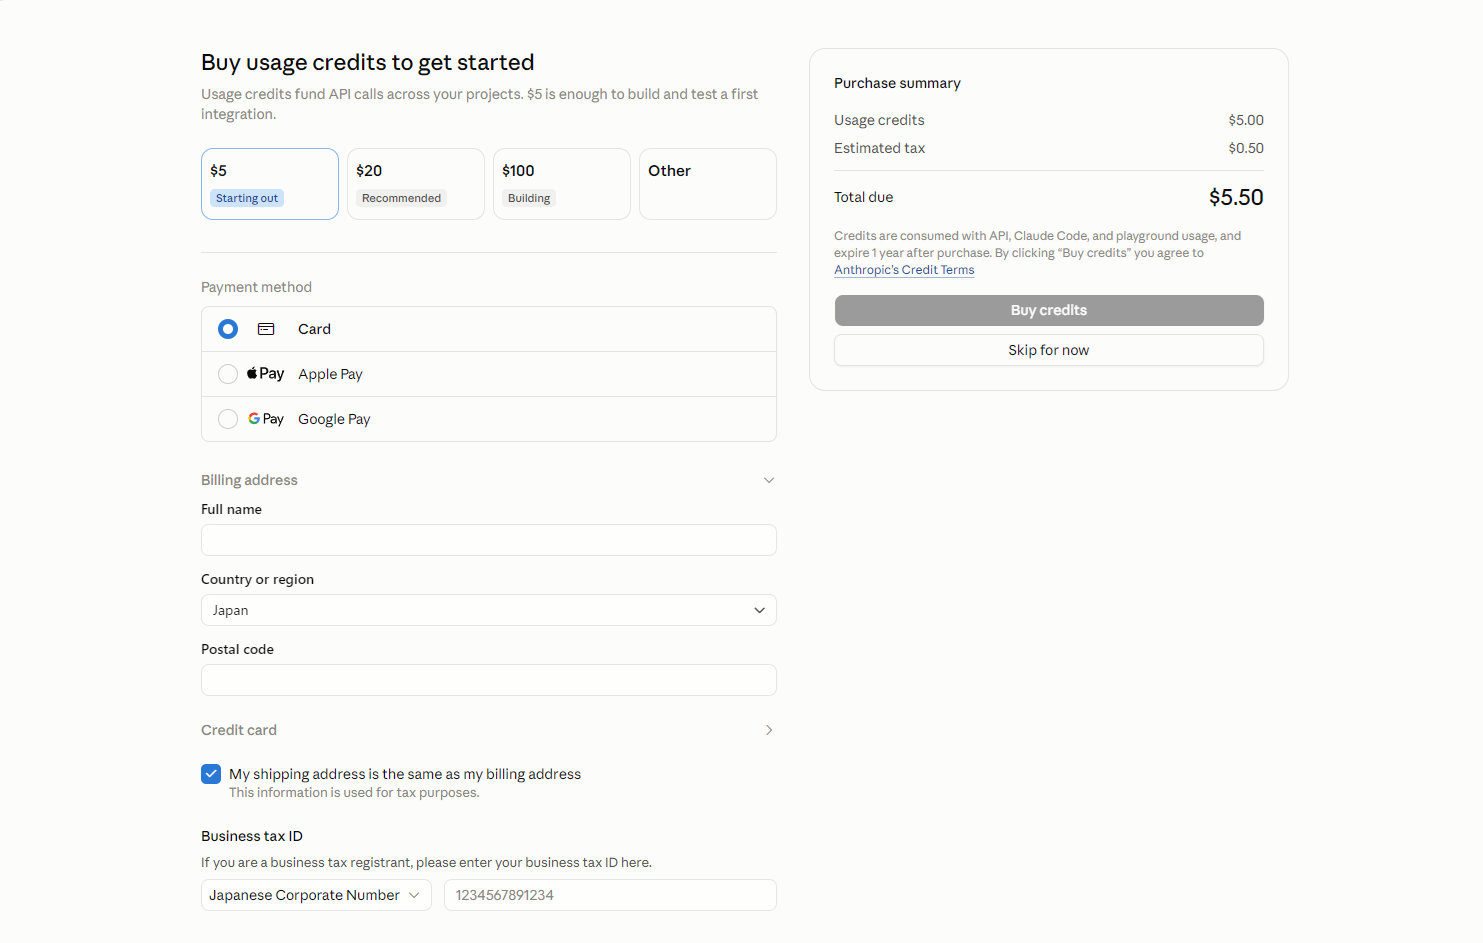Click the Business tax ID label
This screenshot has height=943, width=1483.
252,836
